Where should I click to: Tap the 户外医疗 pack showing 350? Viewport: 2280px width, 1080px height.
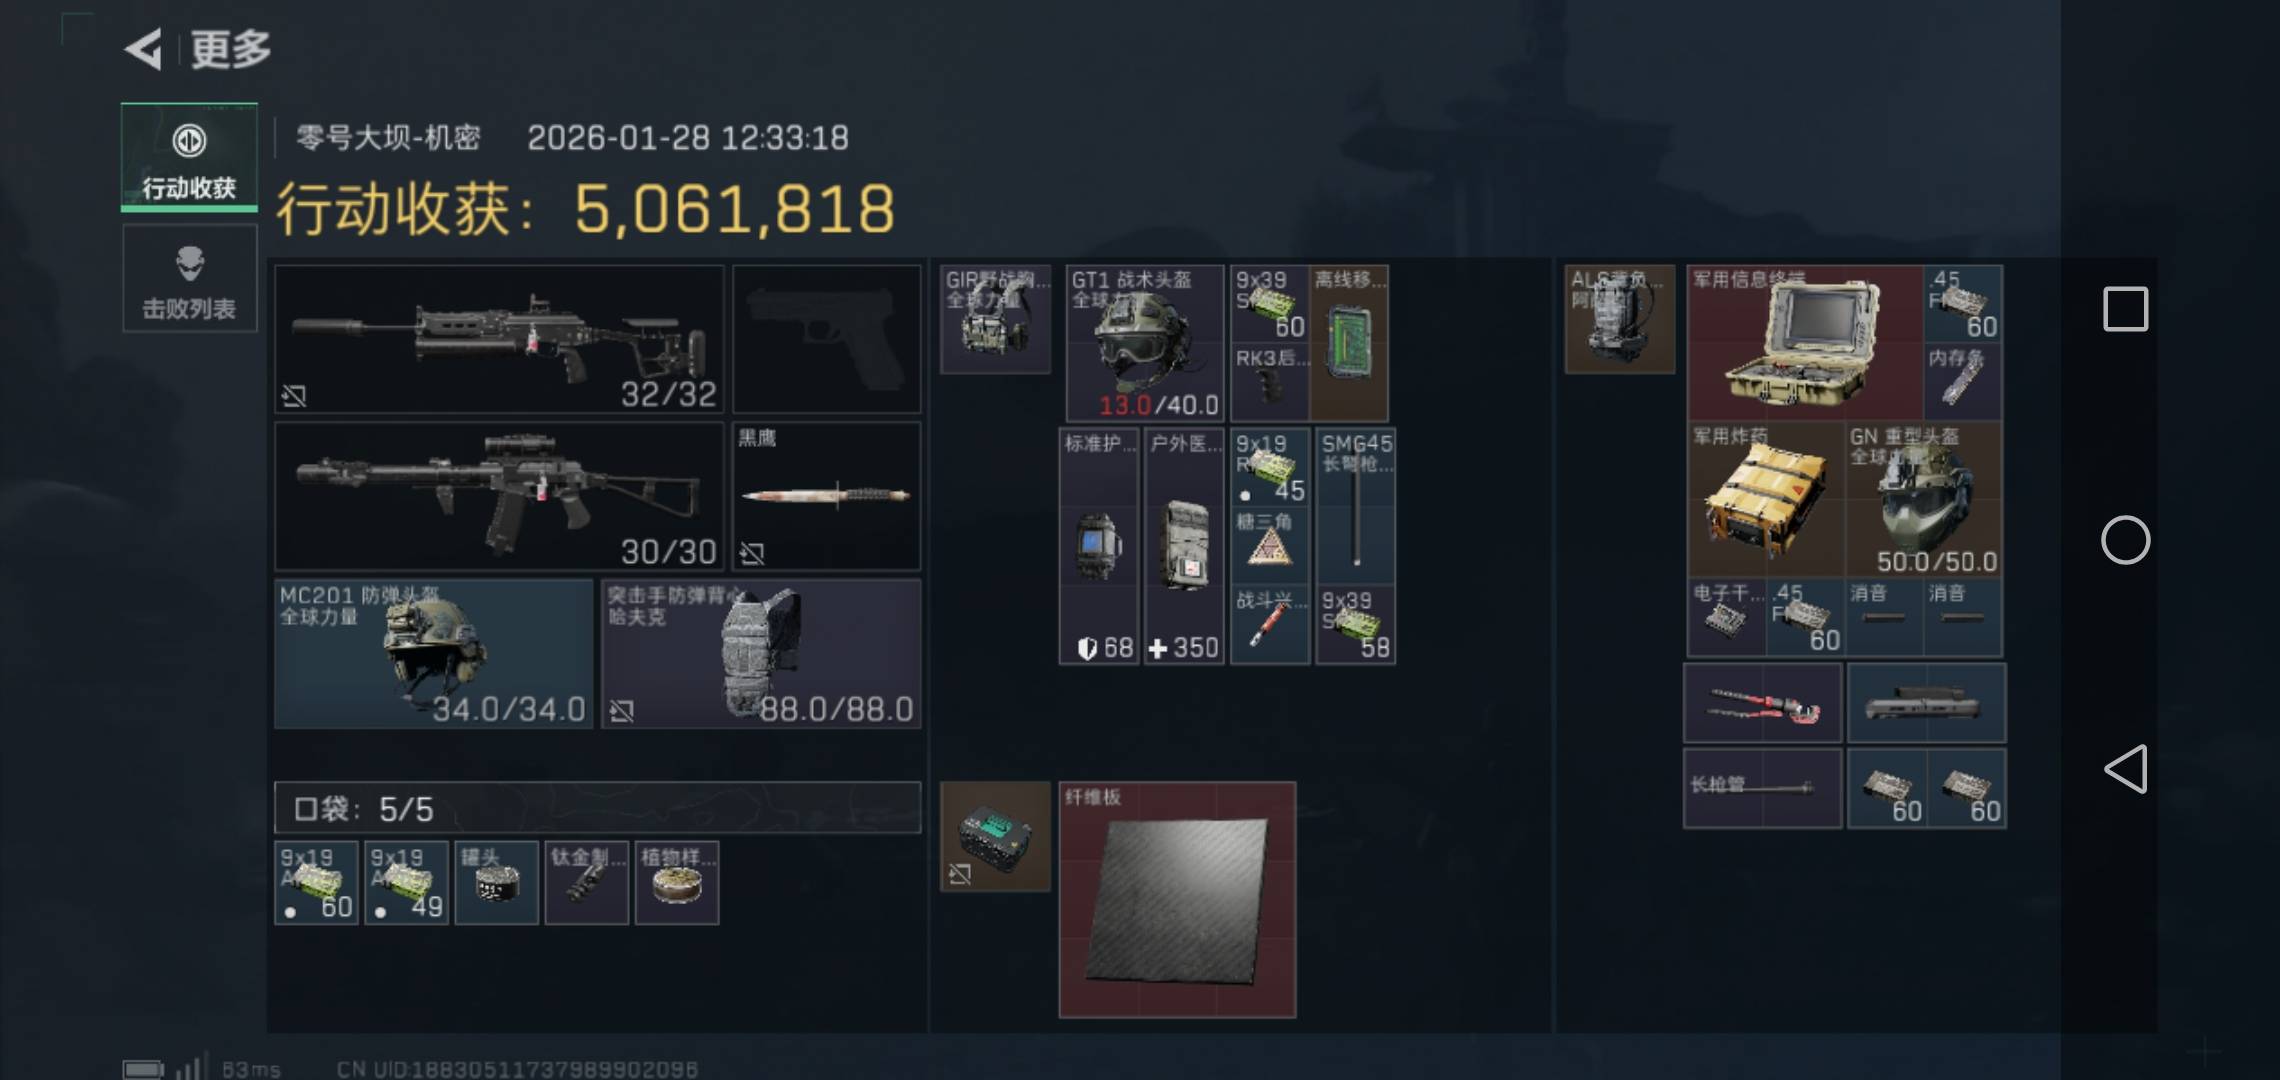(1184, 546)
